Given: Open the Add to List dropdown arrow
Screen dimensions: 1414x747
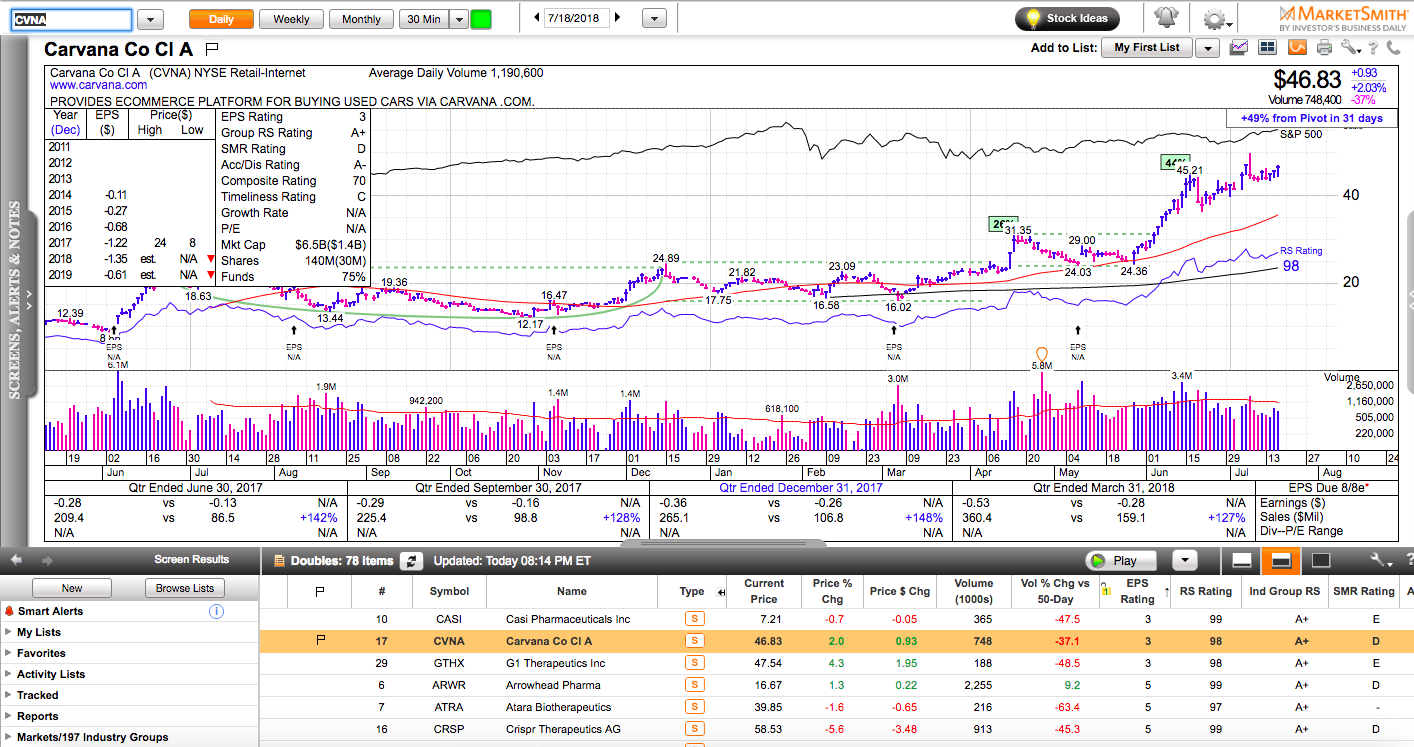Looking at the screenshot, I should pos(1207,48).
